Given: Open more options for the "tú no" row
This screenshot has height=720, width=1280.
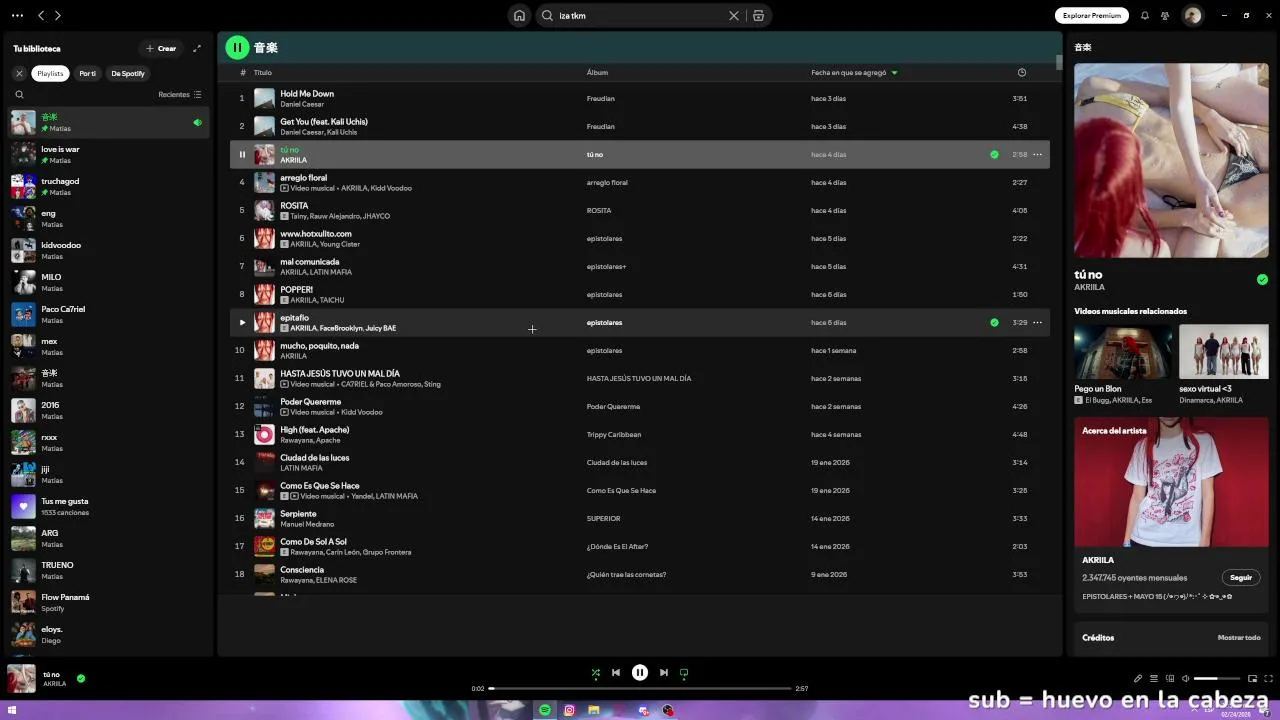Looking at the screenshot, I should pos(1037,154).
